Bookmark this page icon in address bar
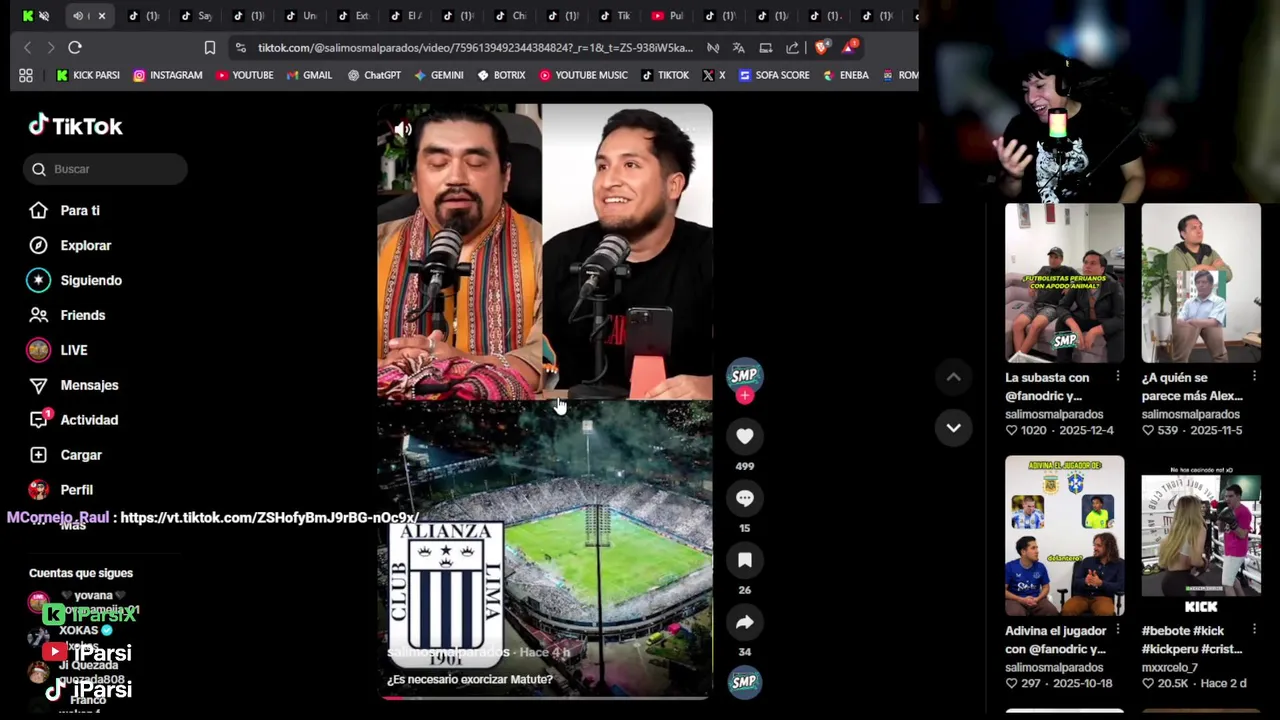 (210, 47)
